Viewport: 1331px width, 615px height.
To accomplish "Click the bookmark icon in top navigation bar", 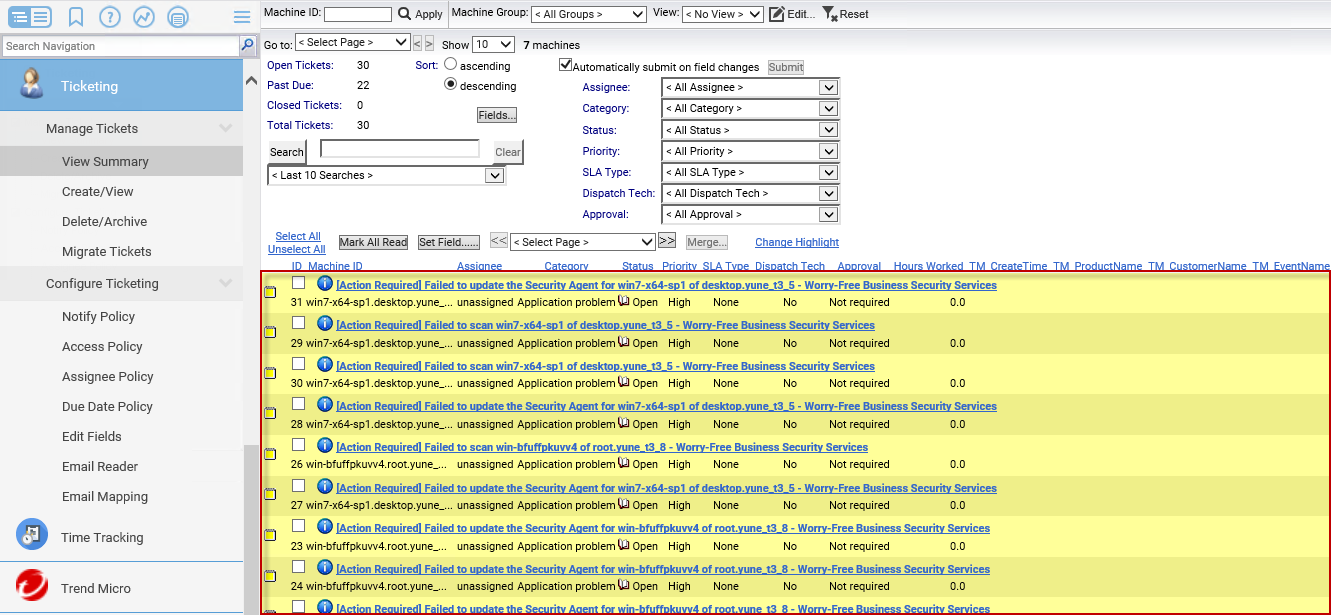I will click(x=76, y=17).
